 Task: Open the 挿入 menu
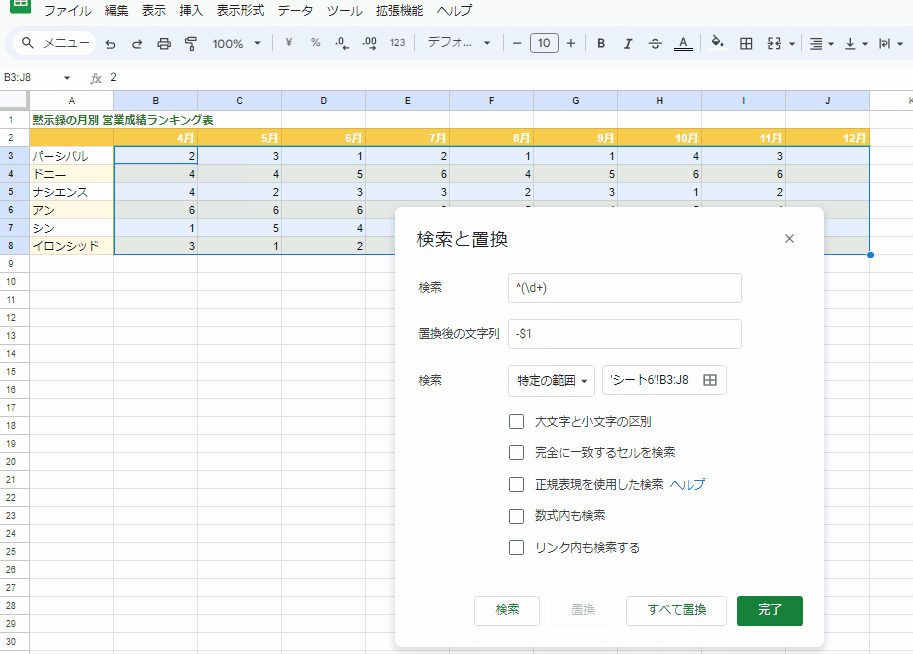(191, 10)
